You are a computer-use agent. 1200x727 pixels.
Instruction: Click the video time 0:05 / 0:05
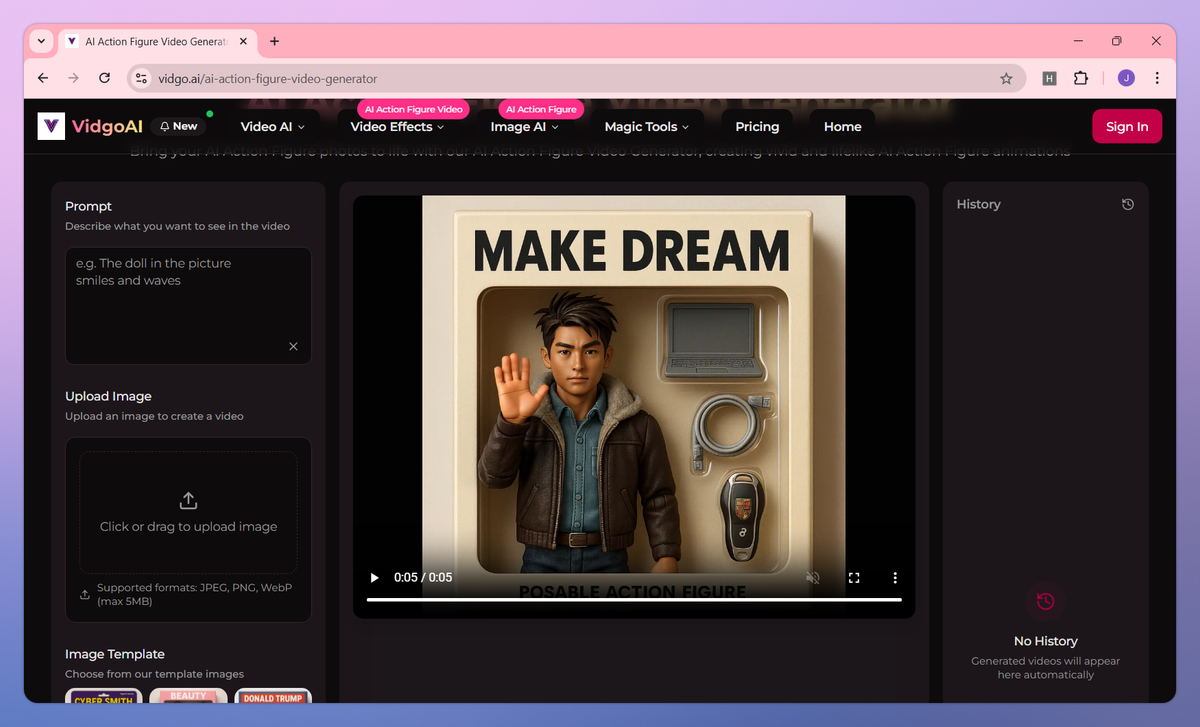coord(423,577)
